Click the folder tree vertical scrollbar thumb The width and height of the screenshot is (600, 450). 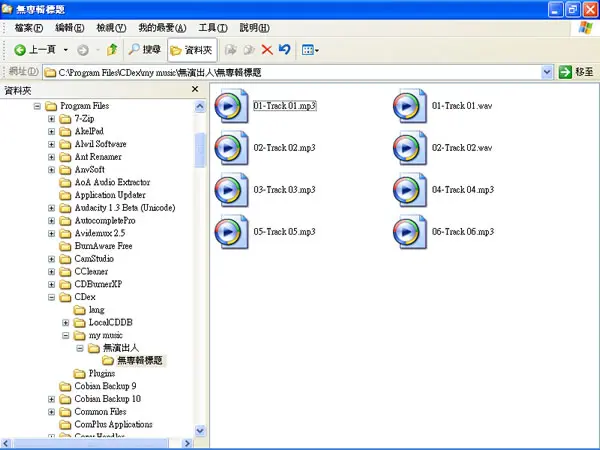[x=200, y=150]
